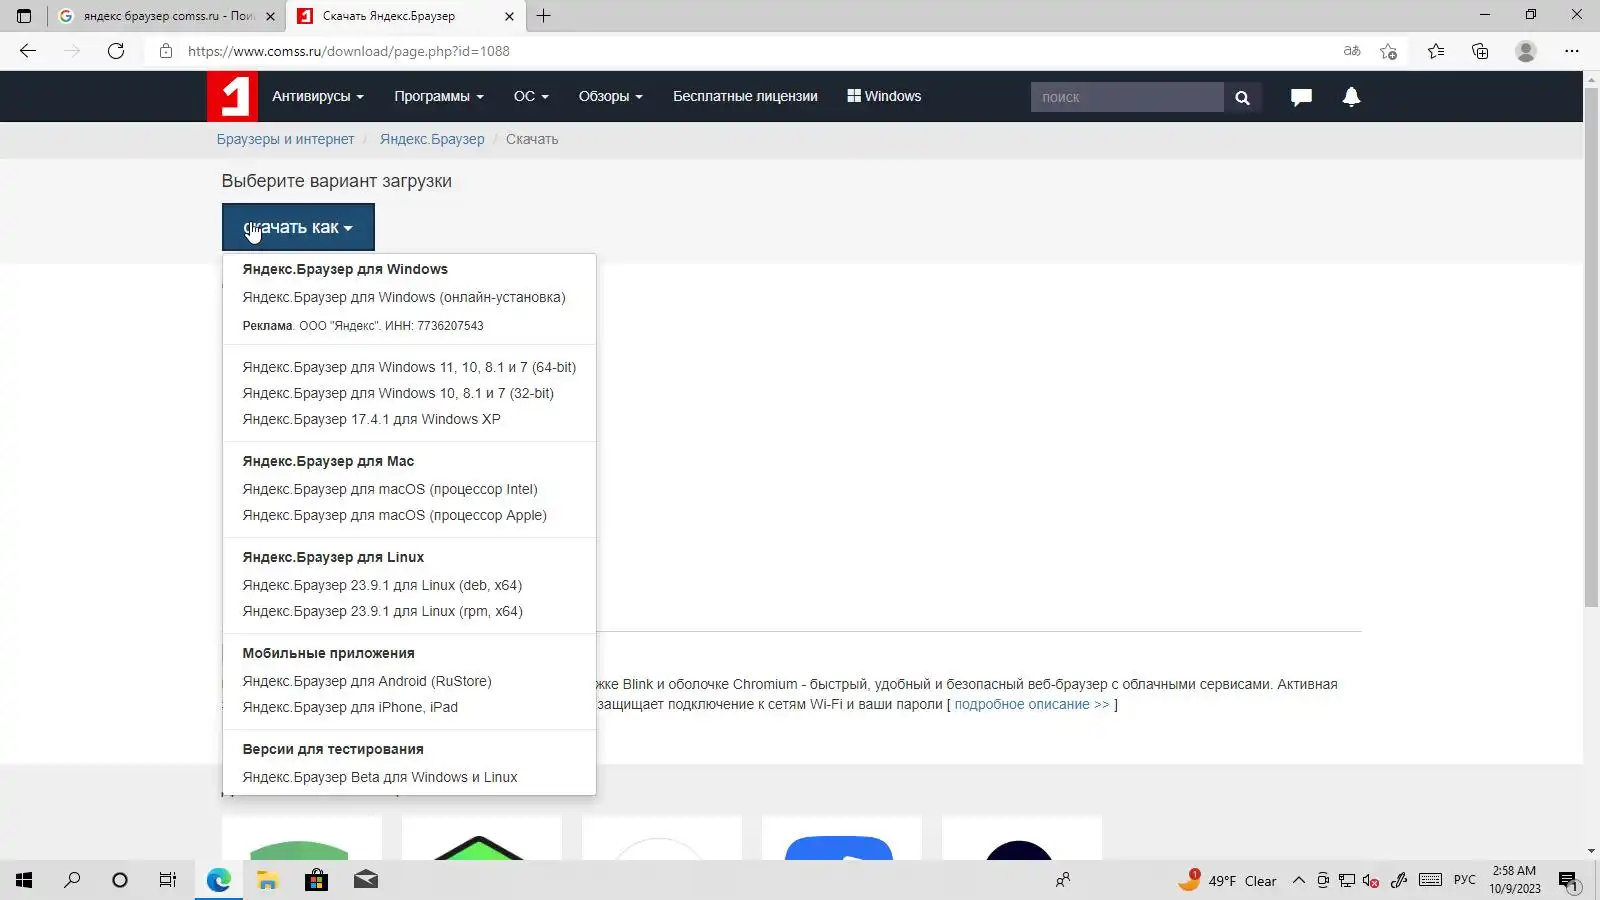
Task: Open the notifications bell icon
Action: (x=1351, y=97)
